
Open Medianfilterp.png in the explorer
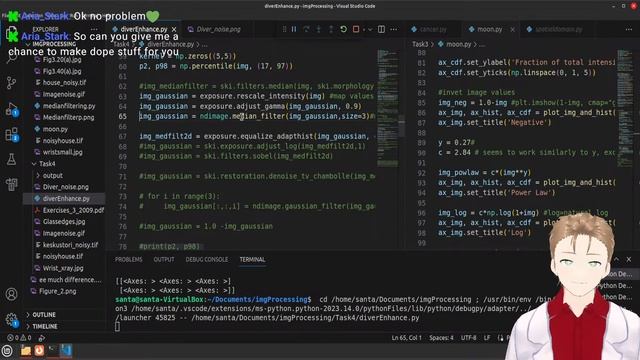click(68, 118)
